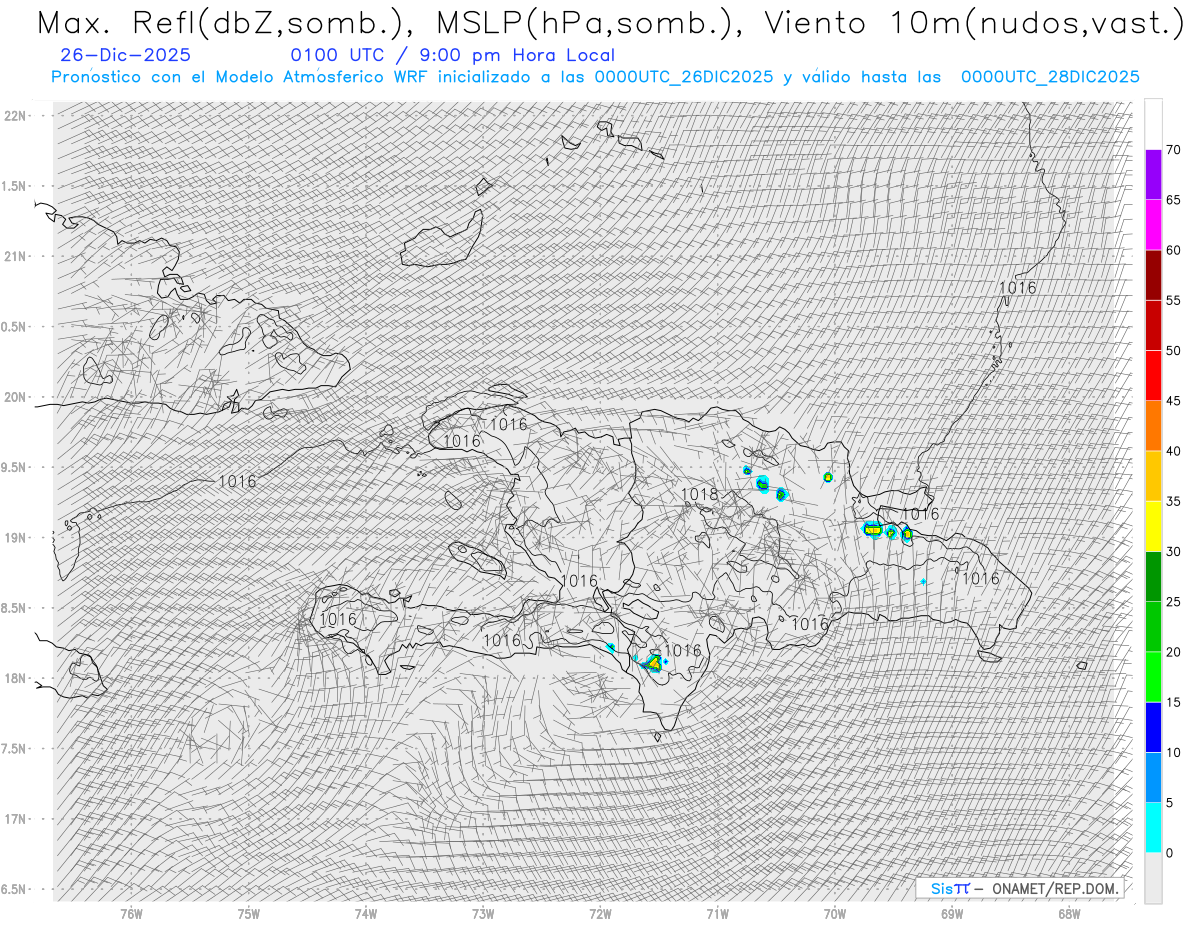Click the '17N' latitude label
The width and height of the screenshot is (1200, 927).
click(x=17, y=819)
